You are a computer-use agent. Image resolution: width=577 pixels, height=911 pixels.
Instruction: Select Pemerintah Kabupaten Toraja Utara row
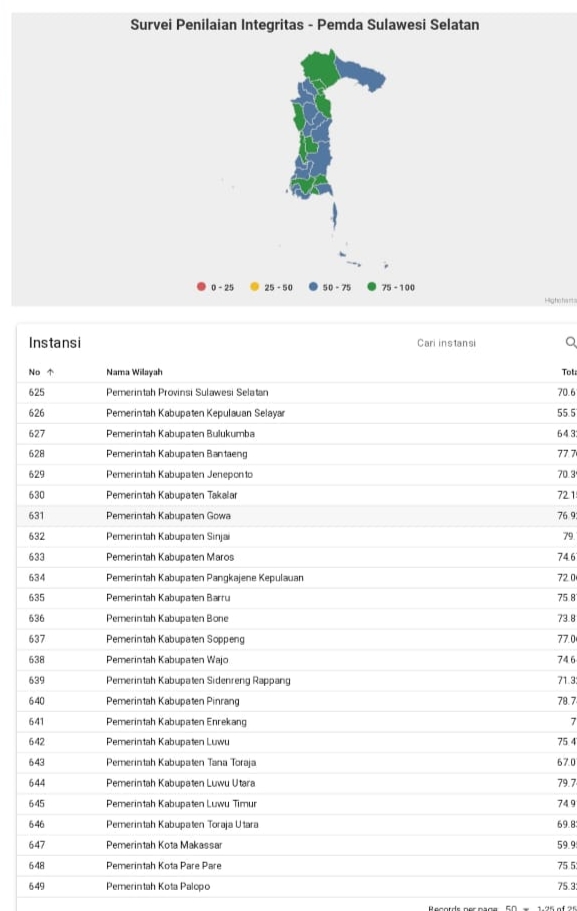(x=297, y=824)
